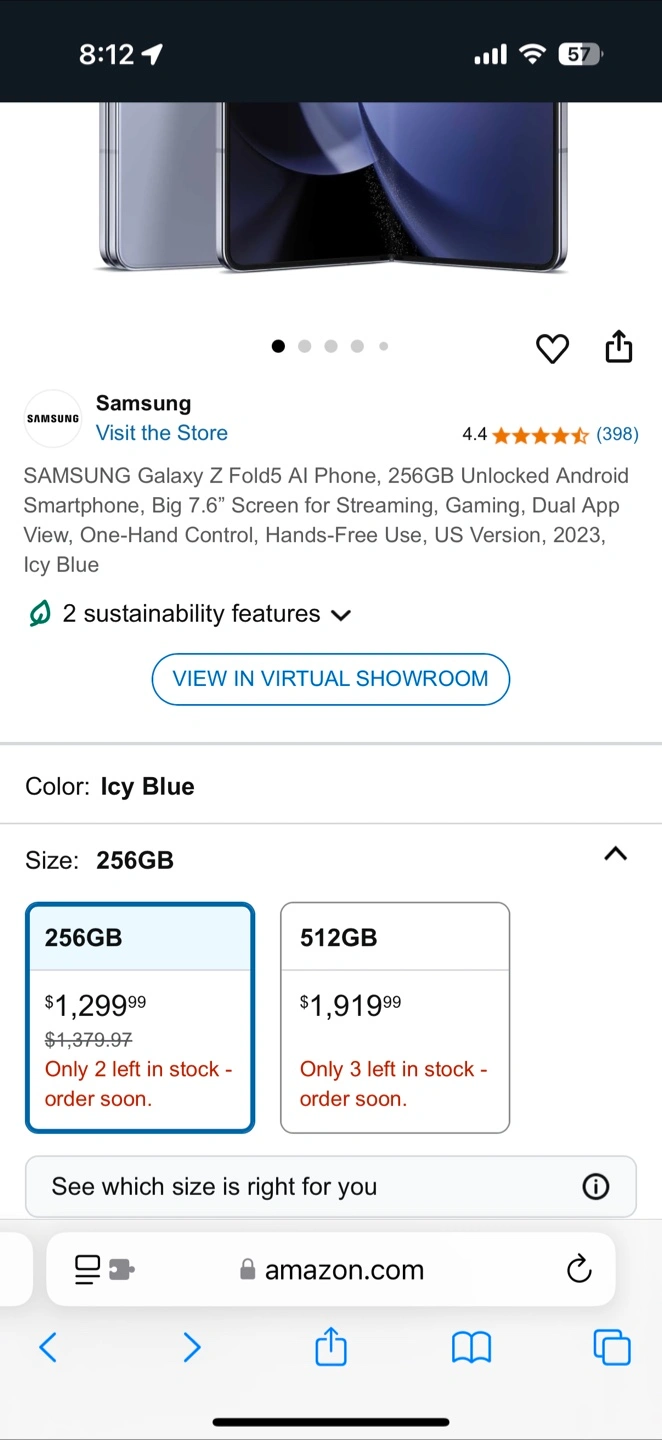The height and width of the screenshot is (1440, 662).
Task: Select the 256GB size option
Action: tap(140, 1017)
